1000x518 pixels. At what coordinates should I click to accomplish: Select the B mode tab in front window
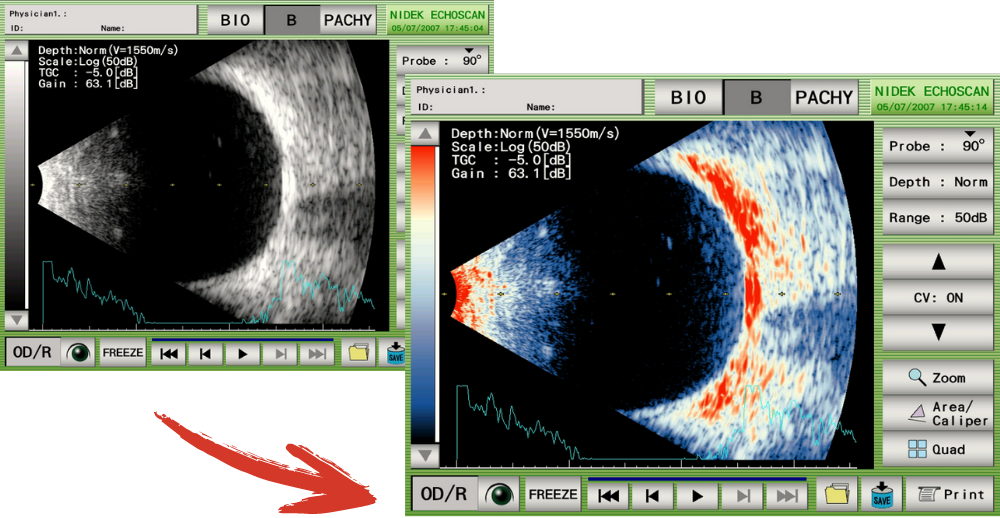[756, 97]
